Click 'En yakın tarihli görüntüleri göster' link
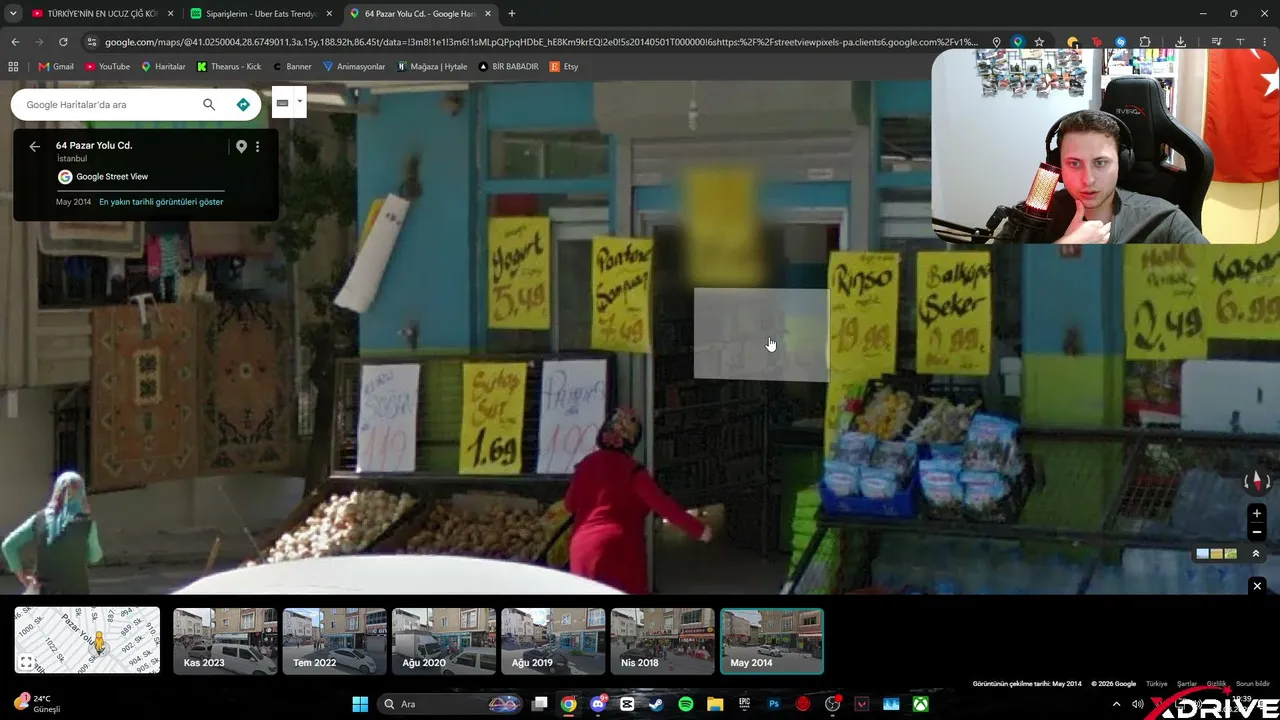1280x720 pixels. pyautogui.click(x=161, y=202)
